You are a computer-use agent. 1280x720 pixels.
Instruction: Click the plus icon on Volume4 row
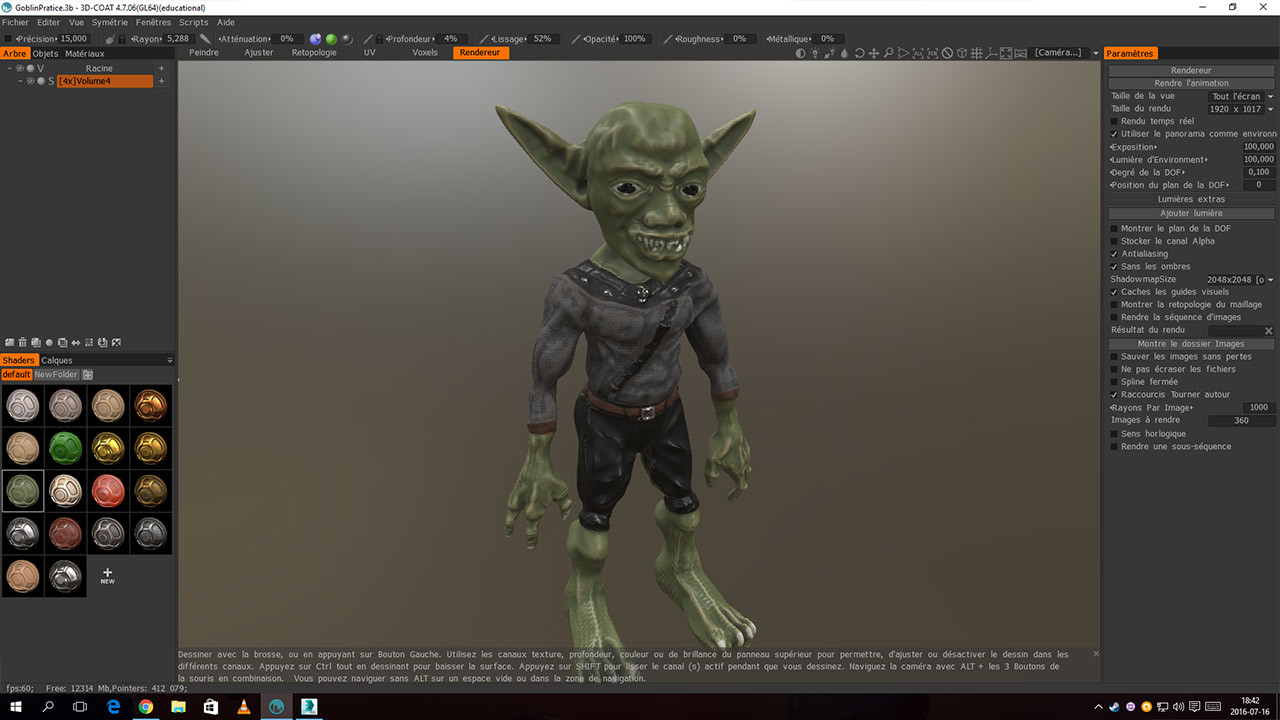coord(161,81)
